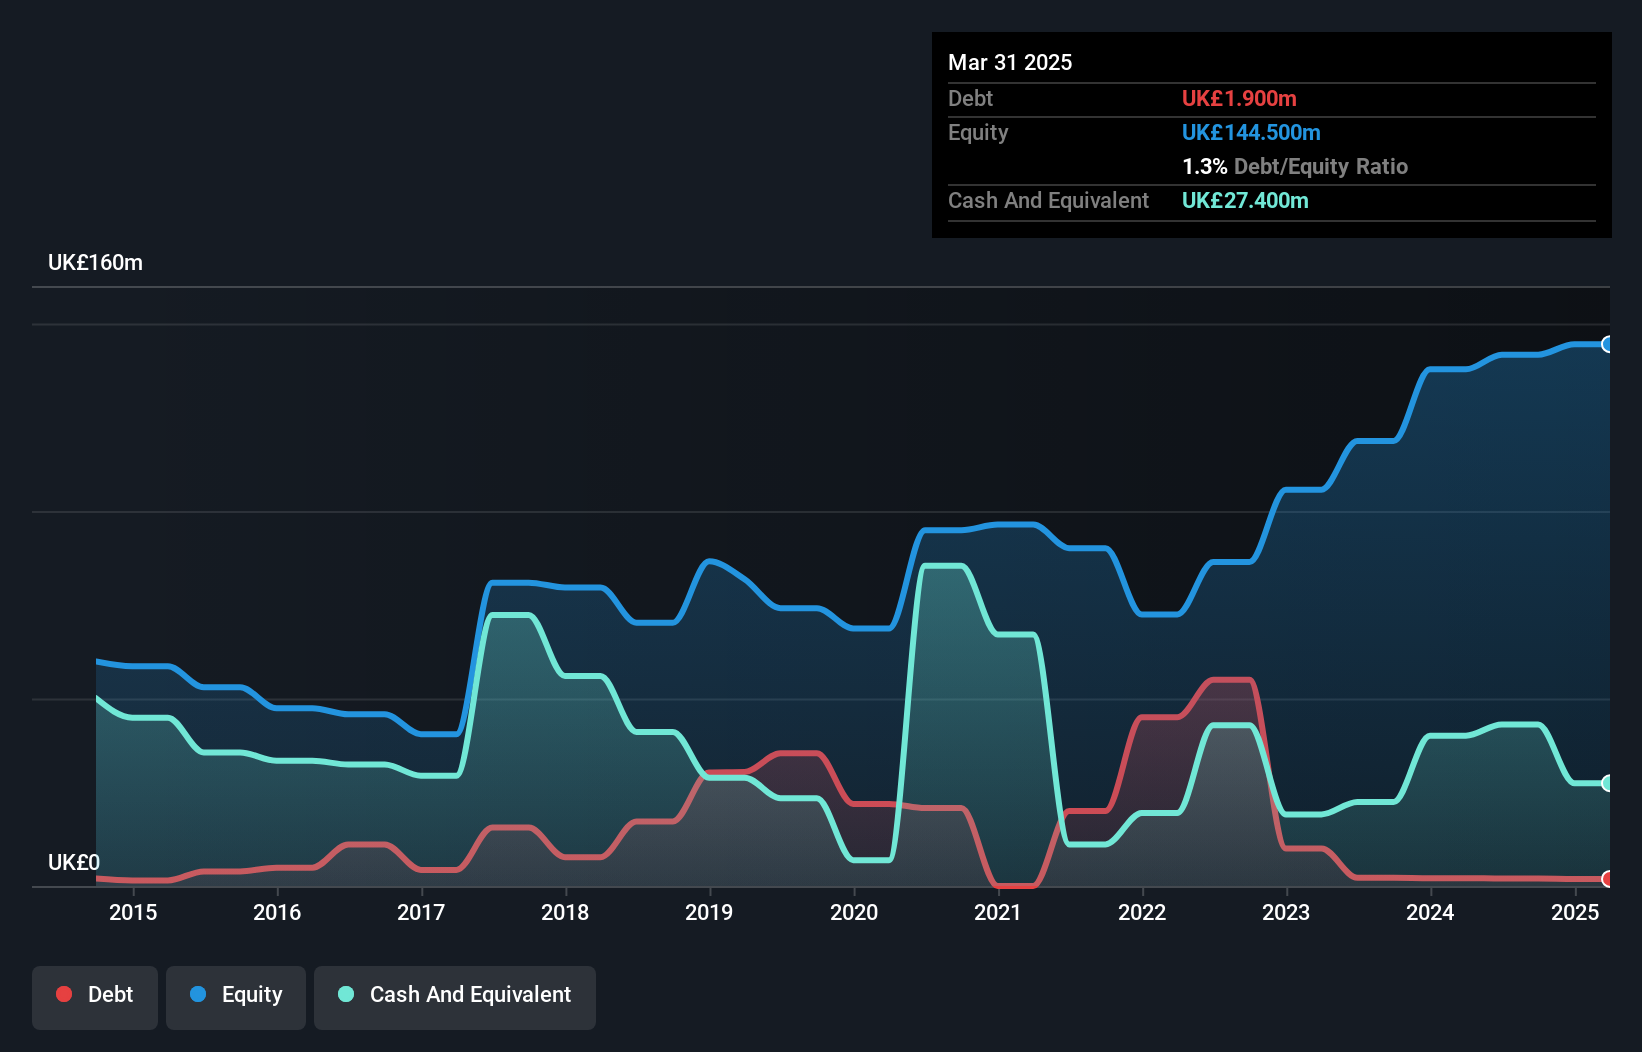Image resolution: width=1642 pixels, height=1052 pixels.
Task: Click the 2019 x-axis label
Action: 709,912
